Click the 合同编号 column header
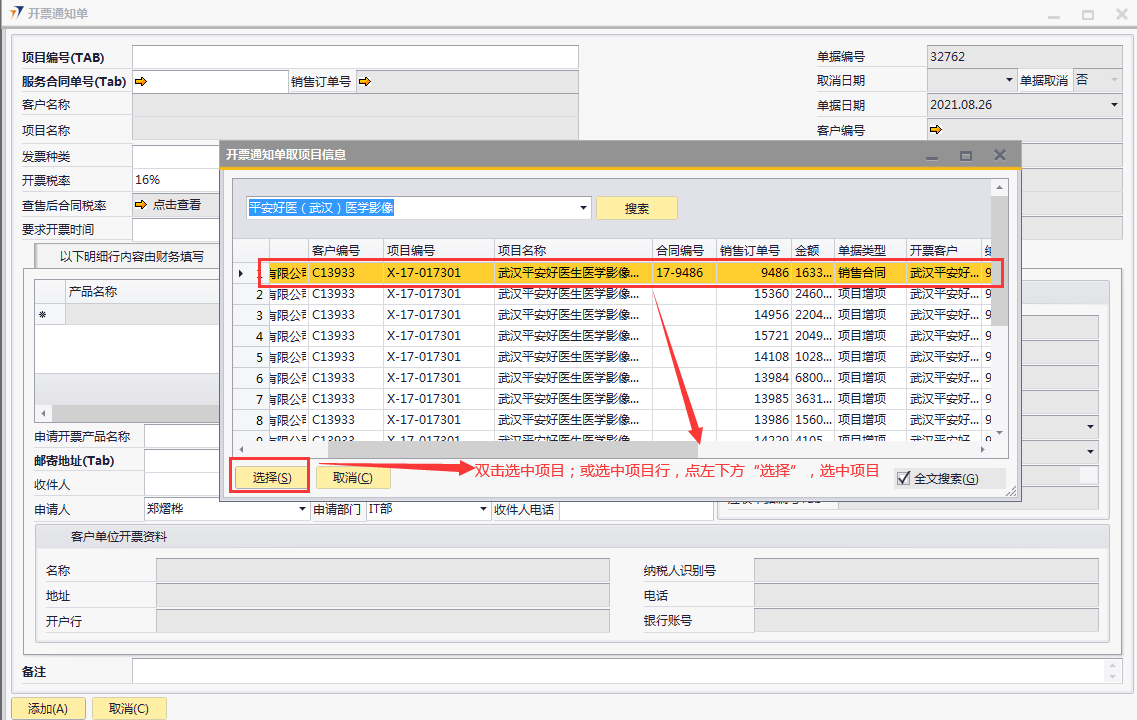The image size is (1137, 720). click(680, 250)
